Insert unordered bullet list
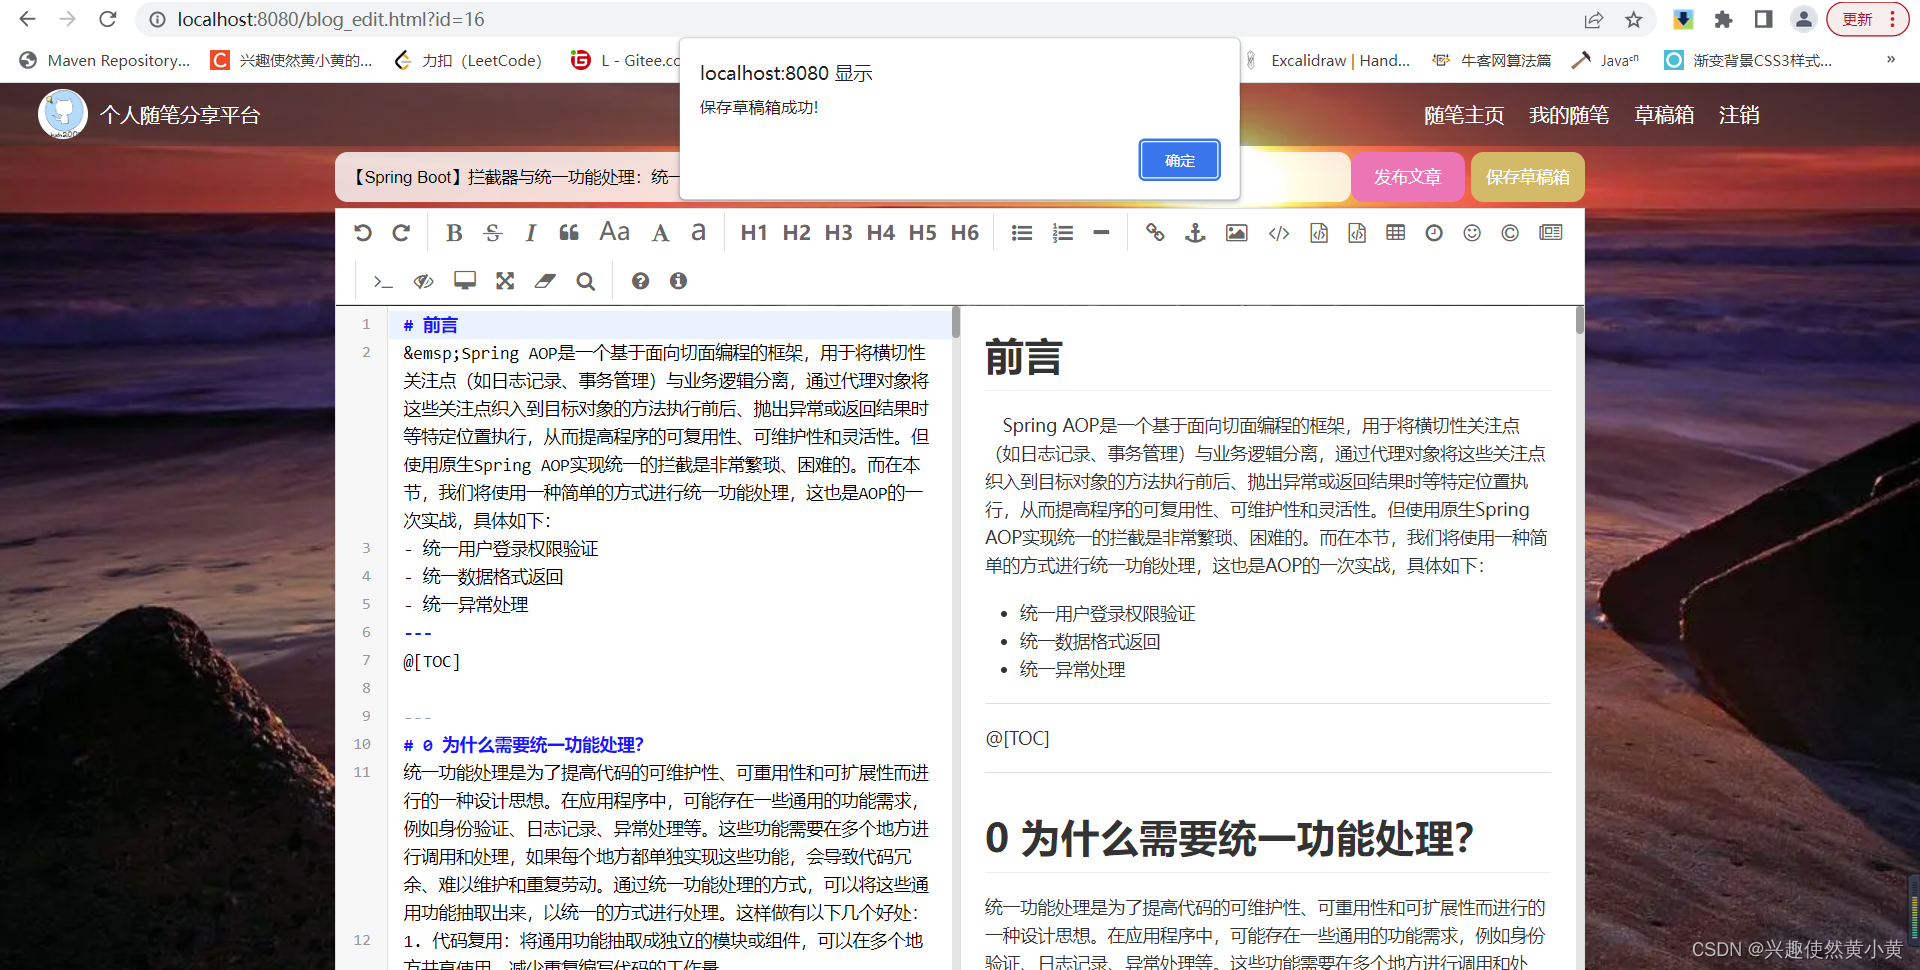 pyautogui.click(x=1022, y=233)
